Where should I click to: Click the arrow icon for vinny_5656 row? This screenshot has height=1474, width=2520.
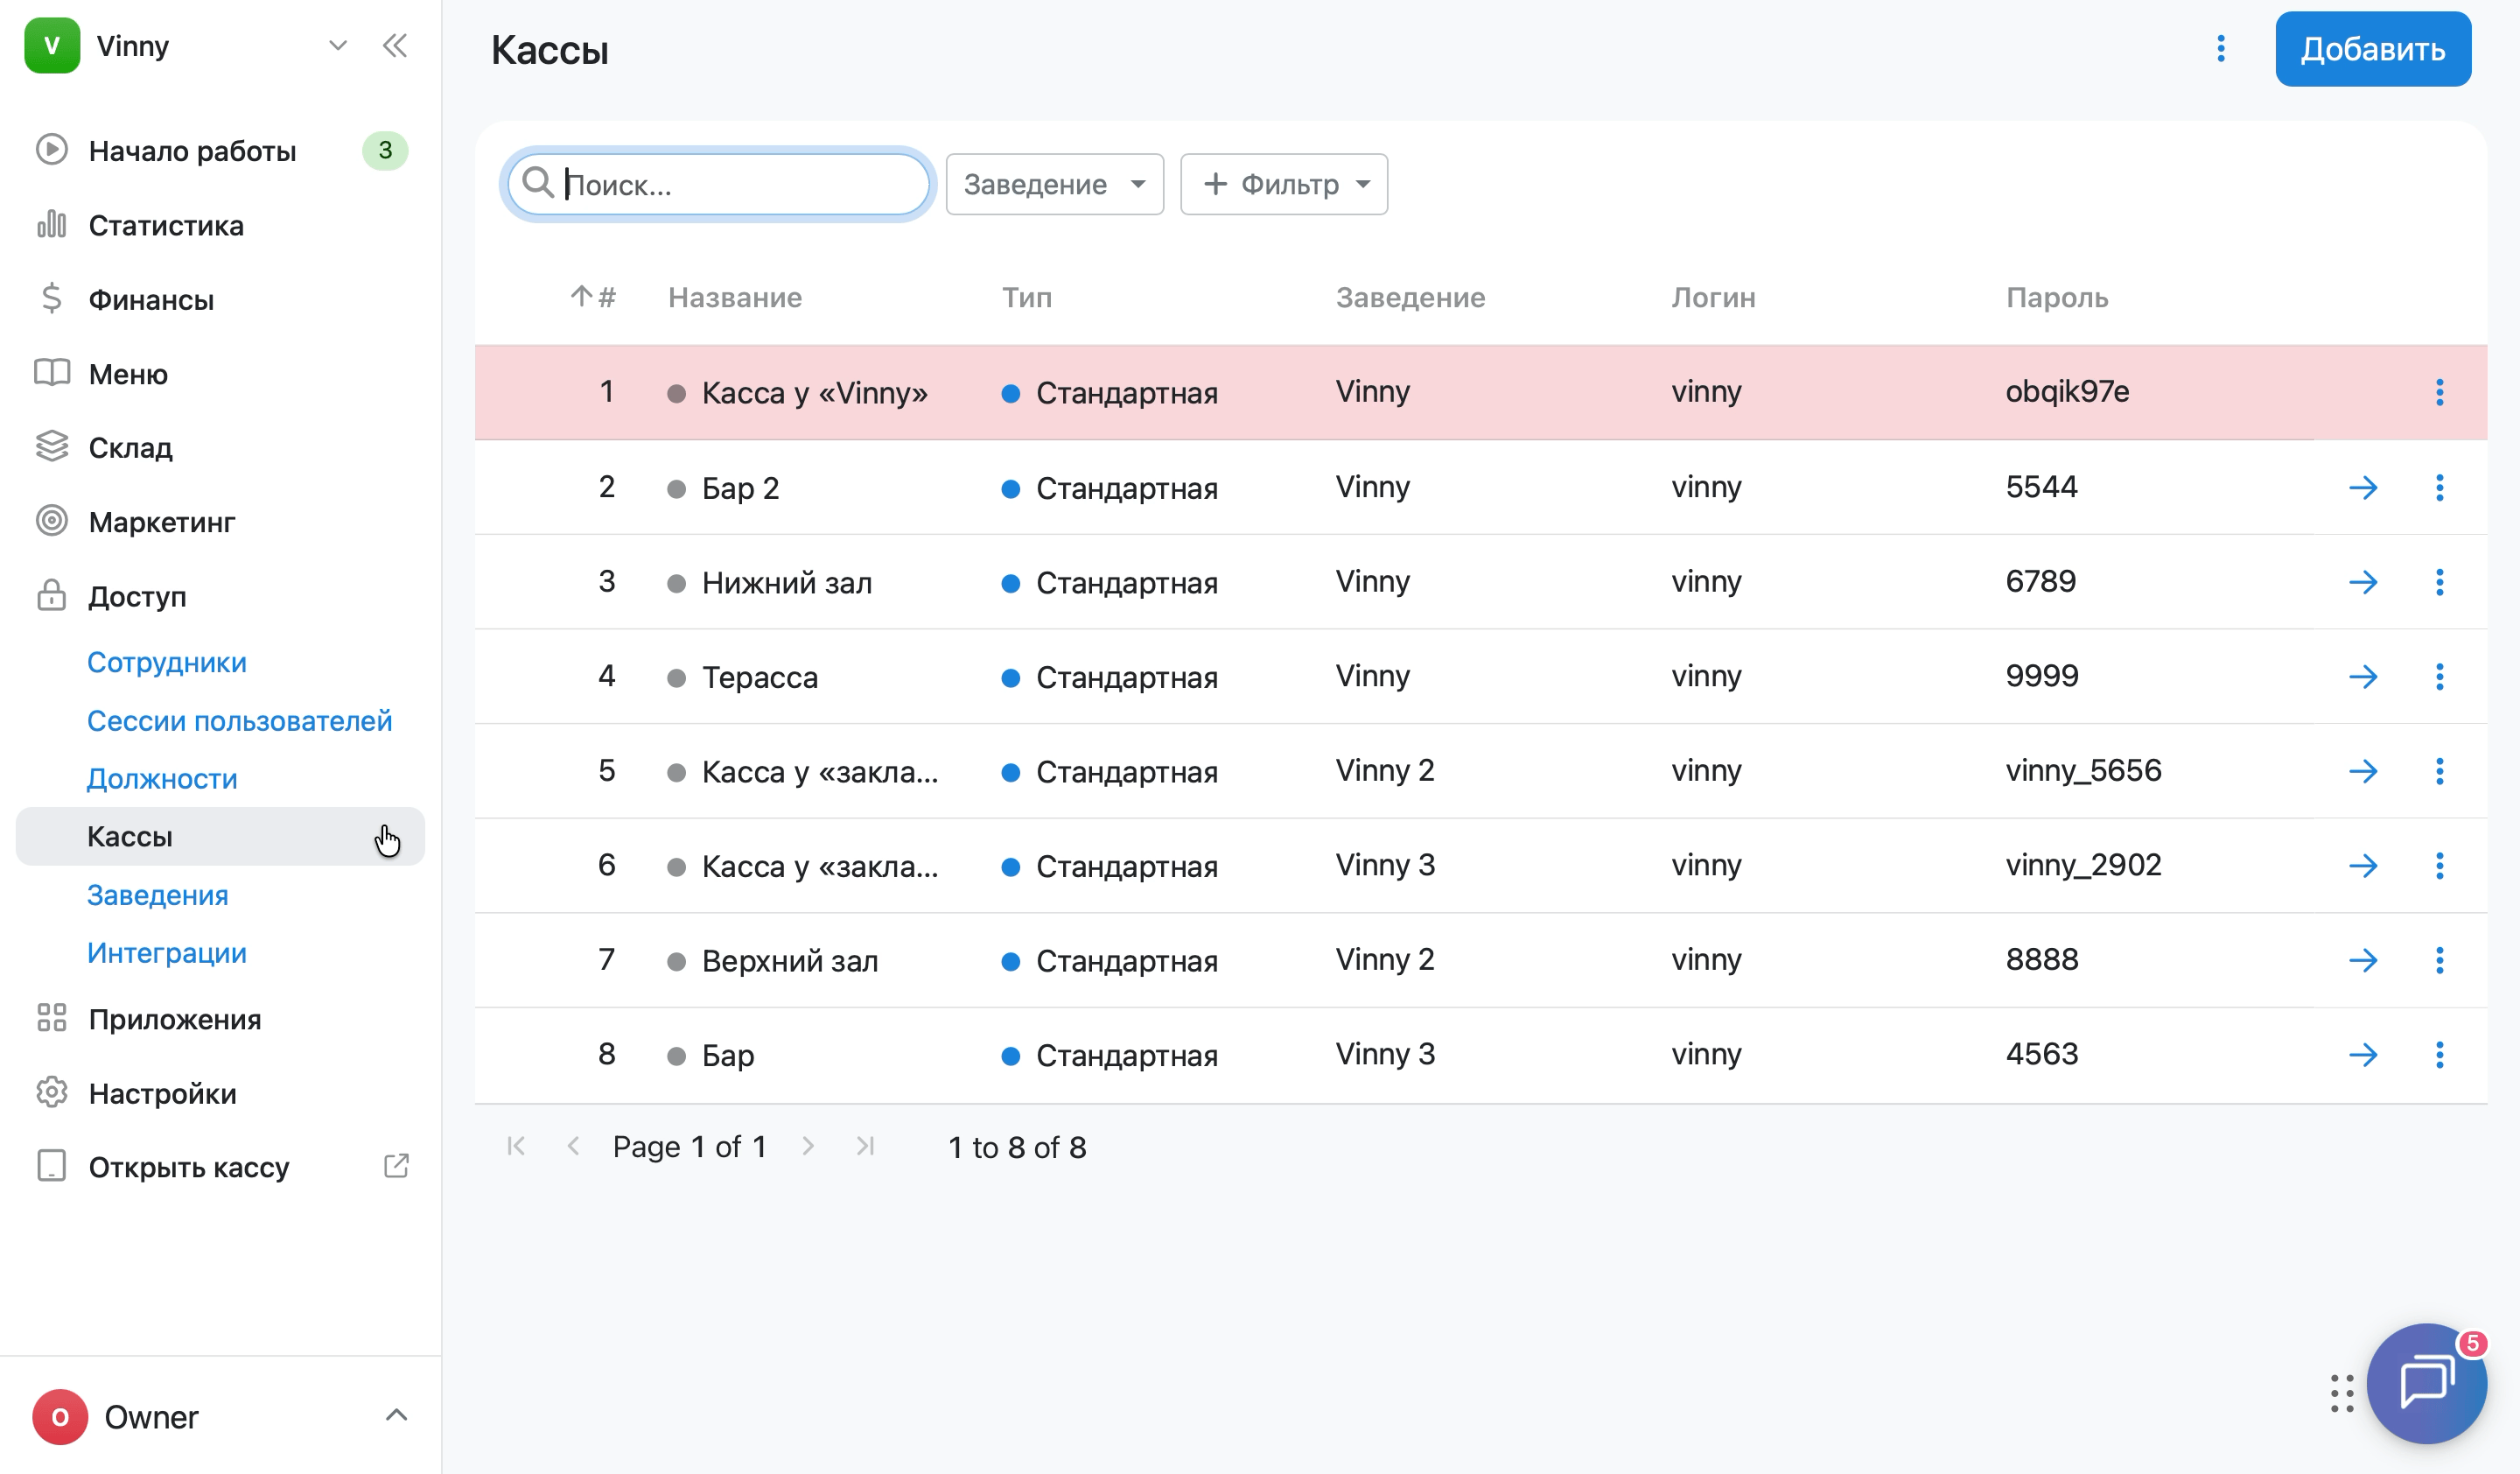point(2363,771)
